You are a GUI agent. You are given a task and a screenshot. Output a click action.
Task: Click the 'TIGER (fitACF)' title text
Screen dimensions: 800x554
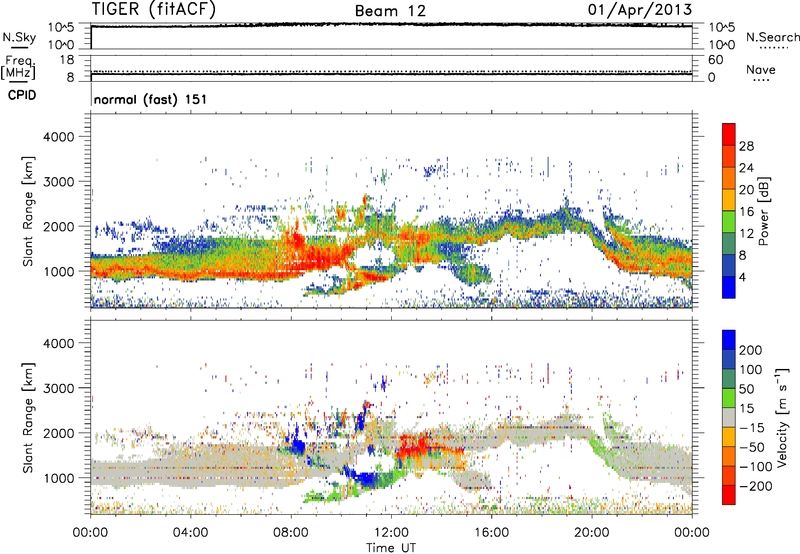click(x=154, y=9)
